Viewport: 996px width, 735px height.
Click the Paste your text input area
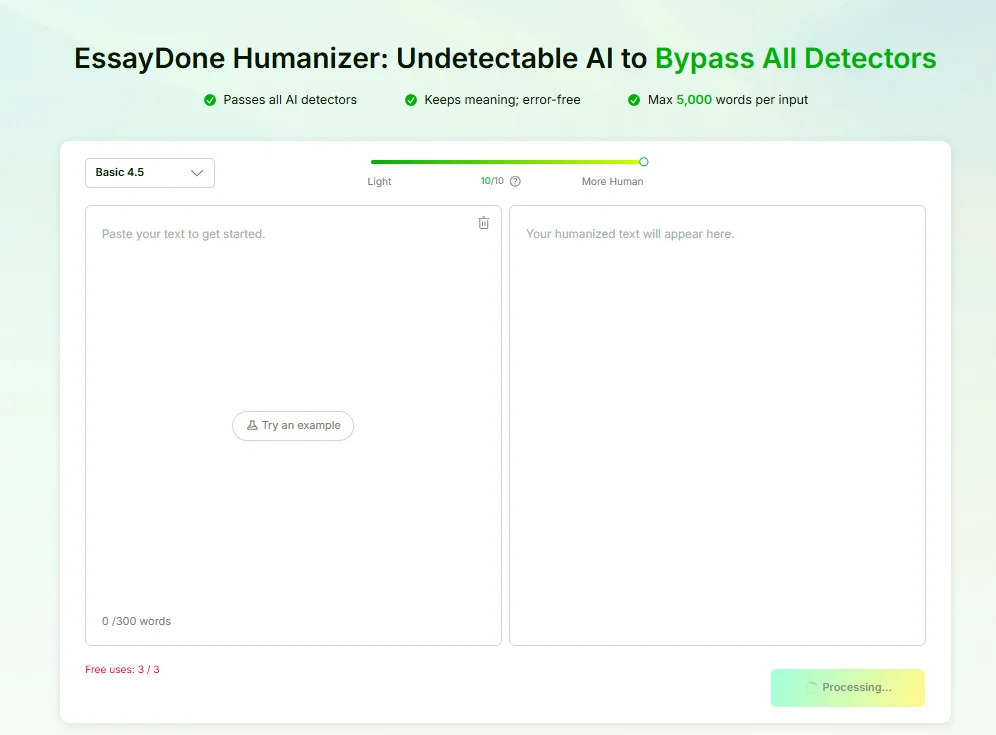[293, 425]
